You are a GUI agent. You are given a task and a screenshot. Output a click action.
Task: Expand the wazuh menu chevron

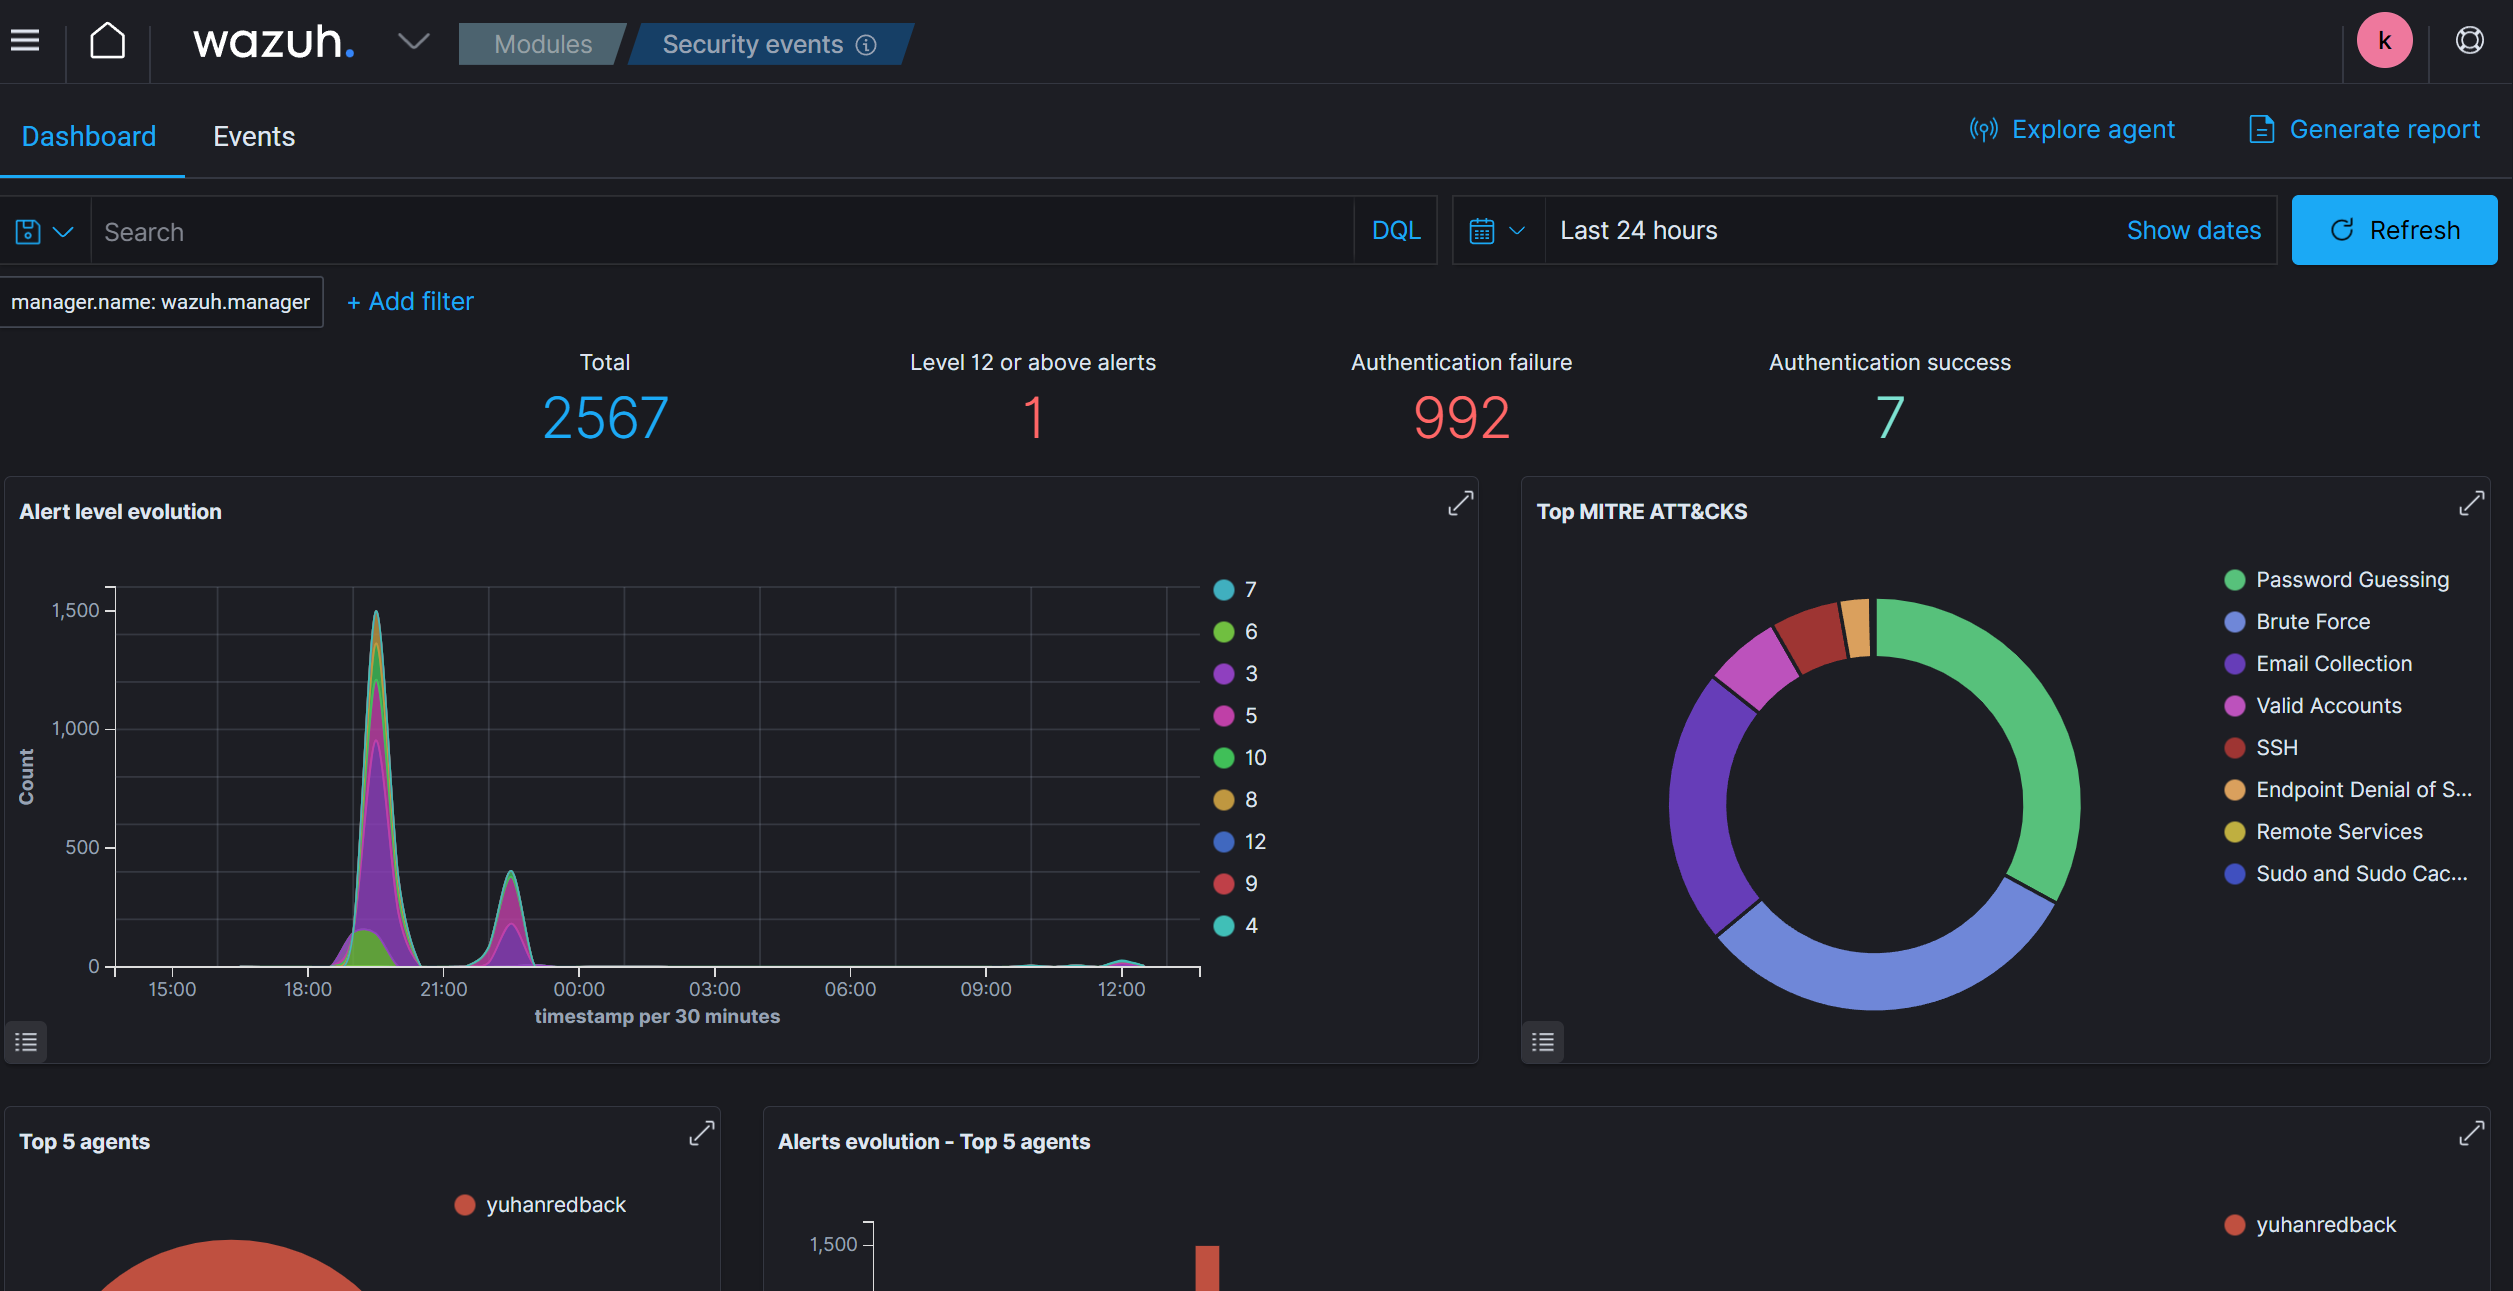pos(413,41)
